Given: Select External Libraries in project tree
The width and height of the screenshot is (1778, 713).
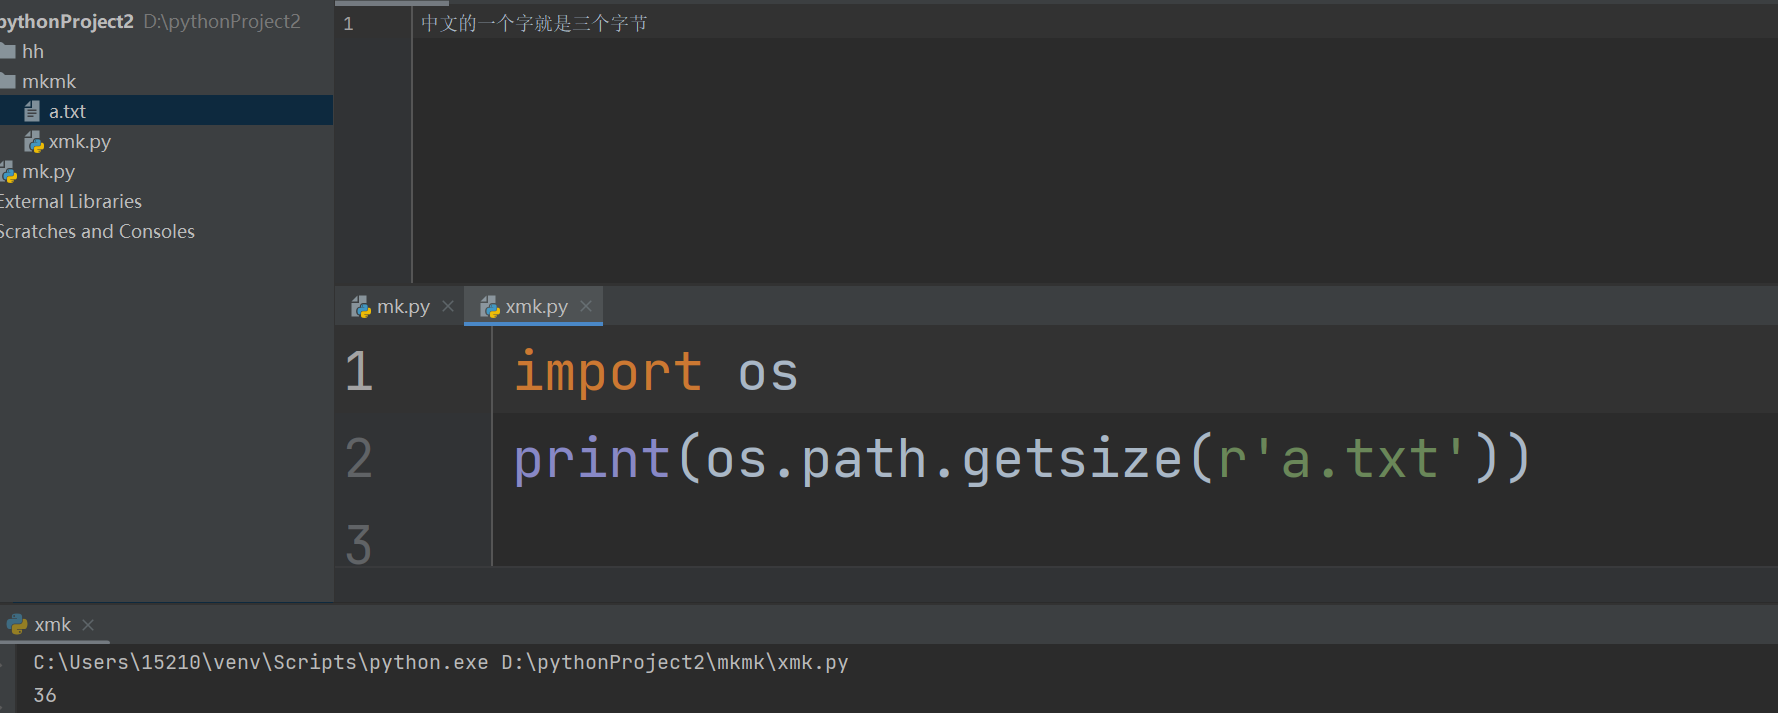Looking at the screenshot, I should point(71,202).
